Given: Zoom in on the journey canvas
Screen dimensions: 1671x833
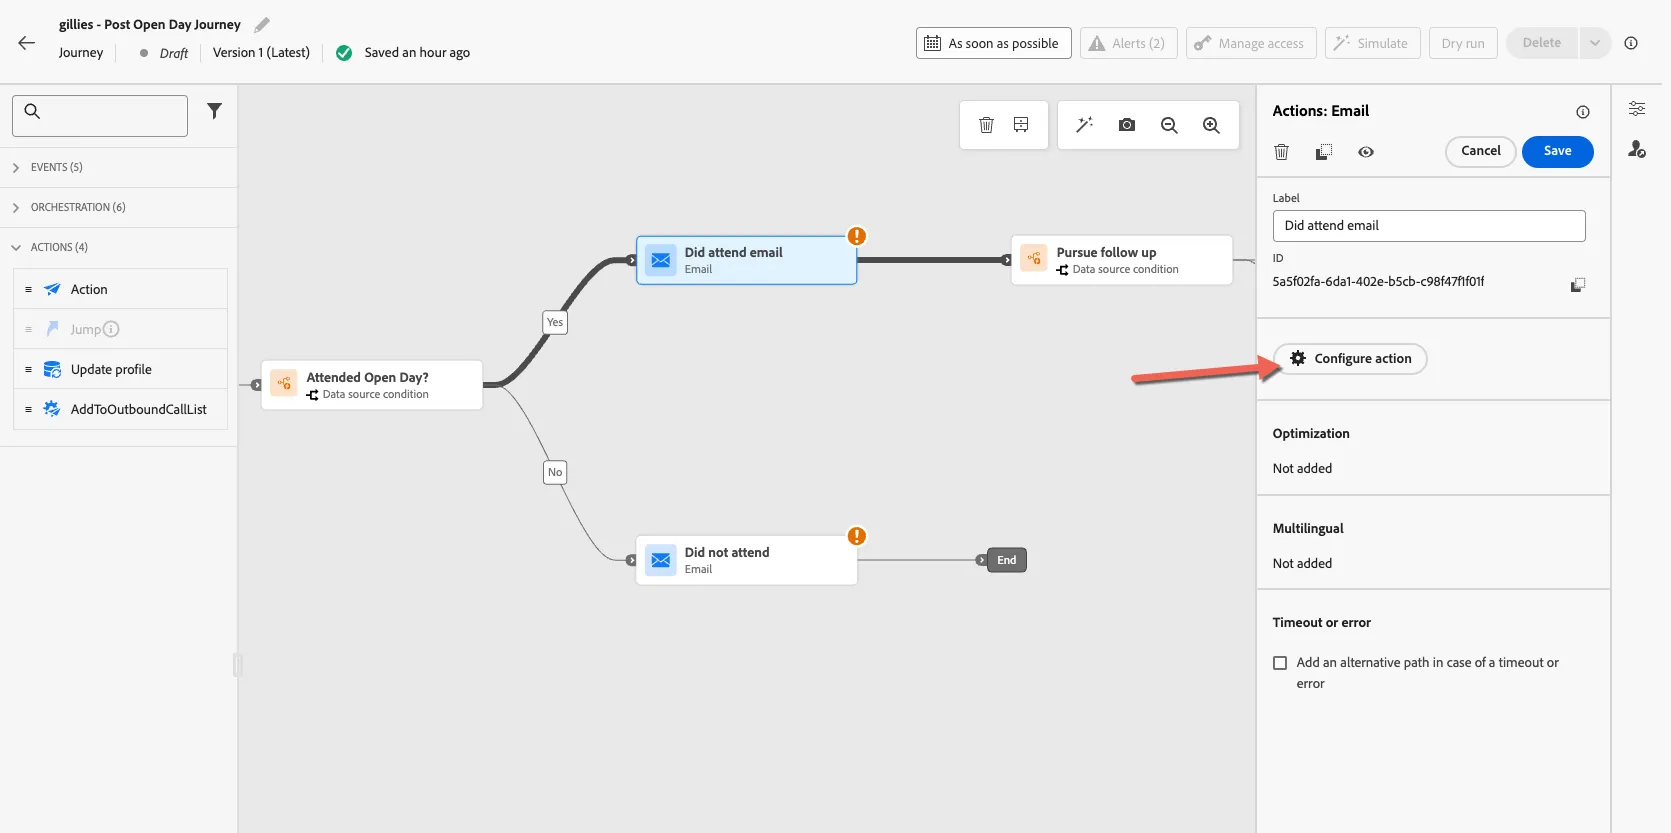Looking at the screenshot, I should [x=1211, y=125].
